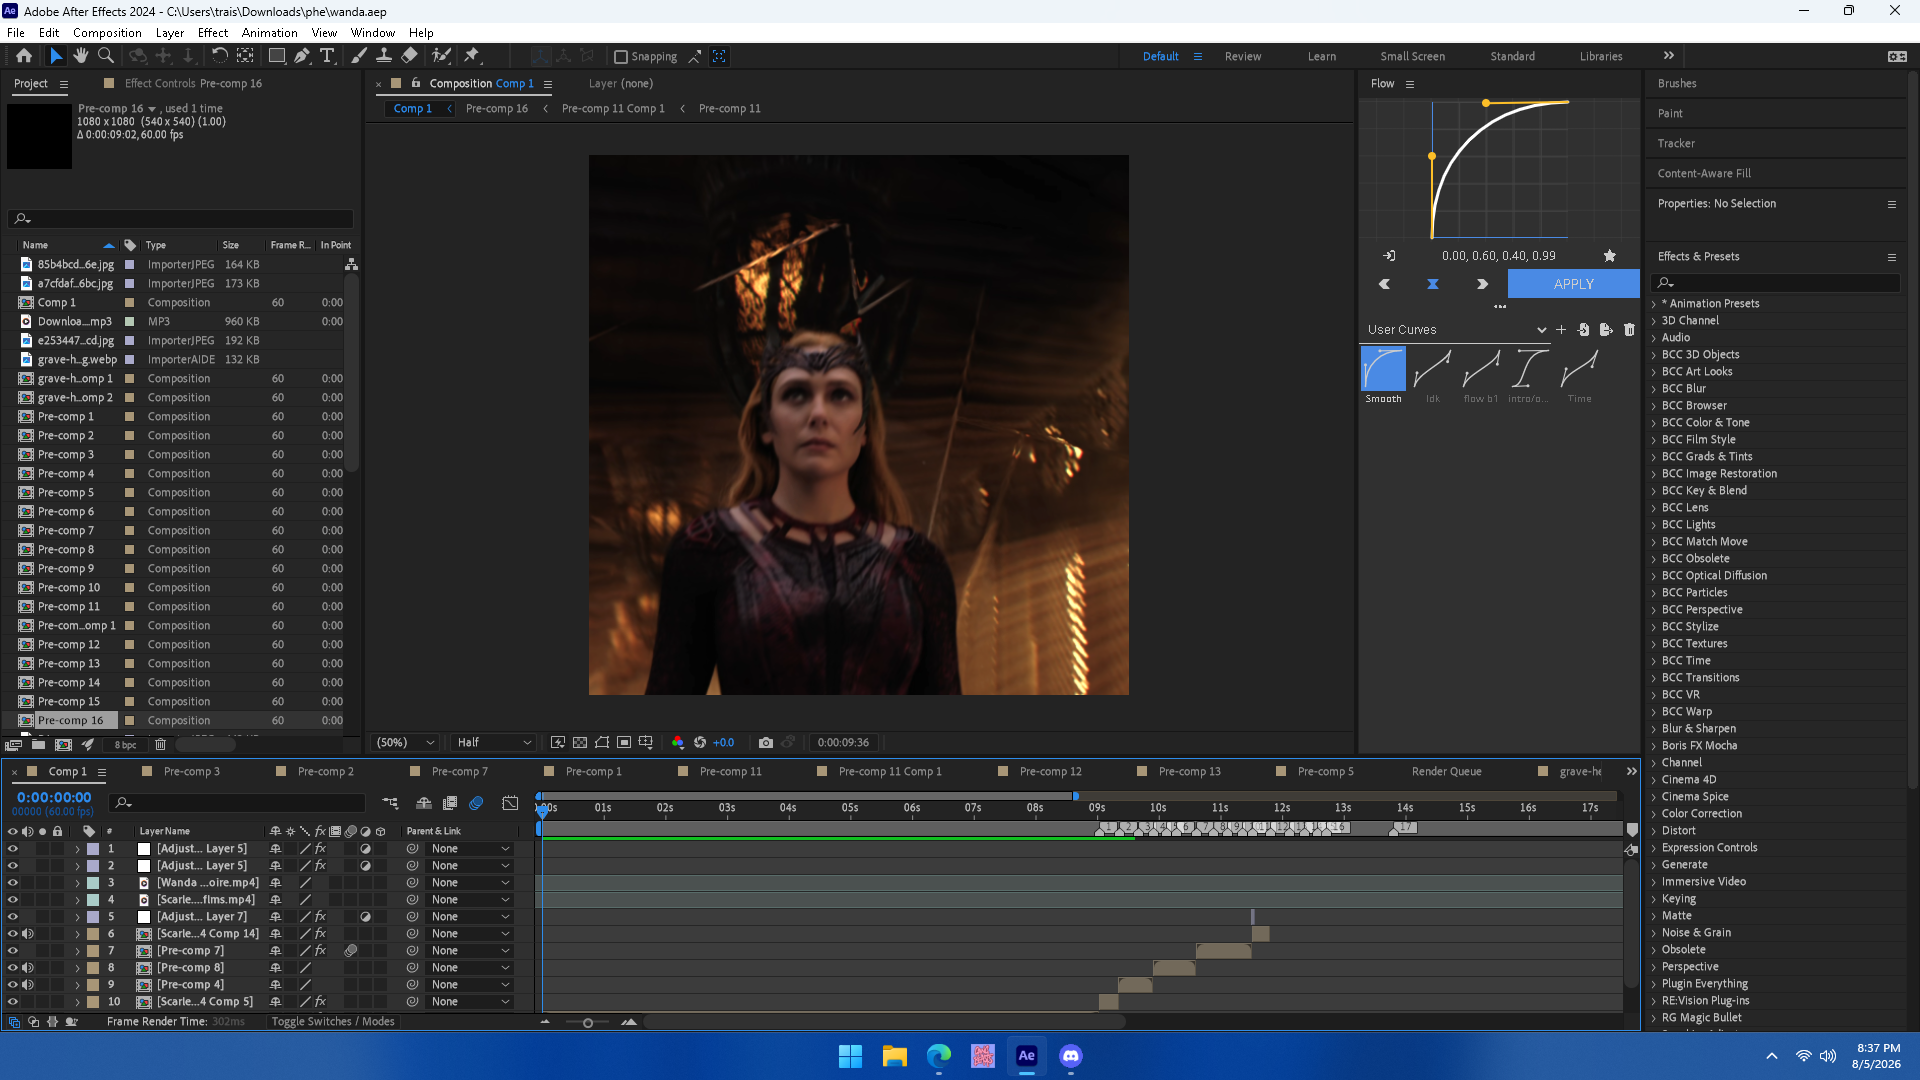Select the Eraser tool
This screenshot has width=1920, height=1080.
(x=410, y=56)
